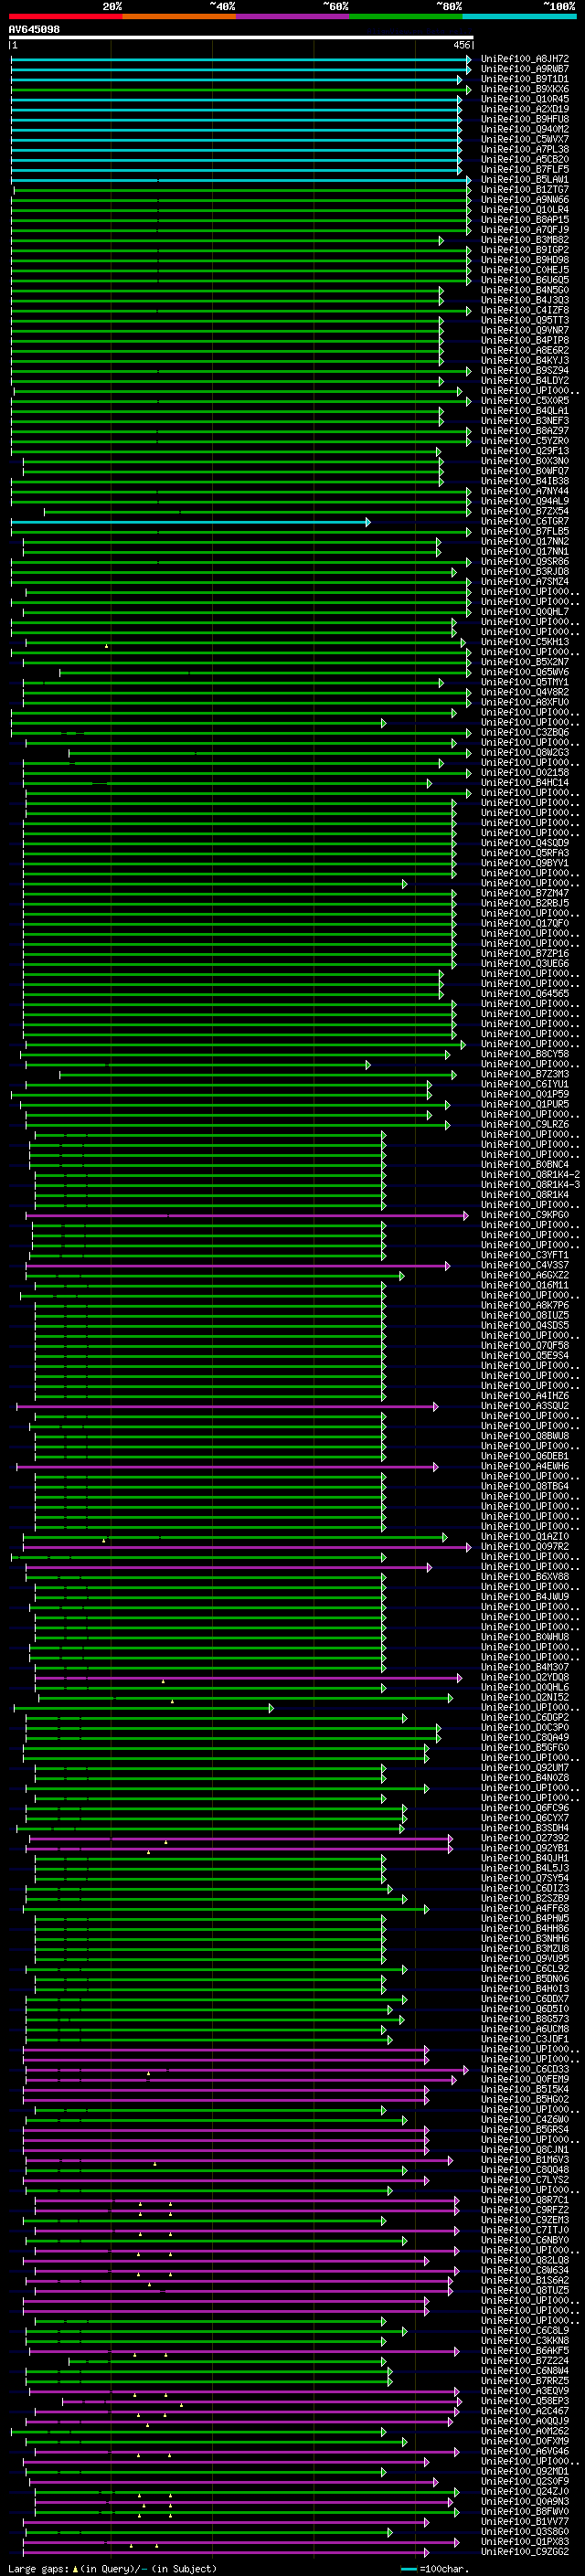Select the UniRef100_A7QFJ9 label

click(x=525, y=230)
